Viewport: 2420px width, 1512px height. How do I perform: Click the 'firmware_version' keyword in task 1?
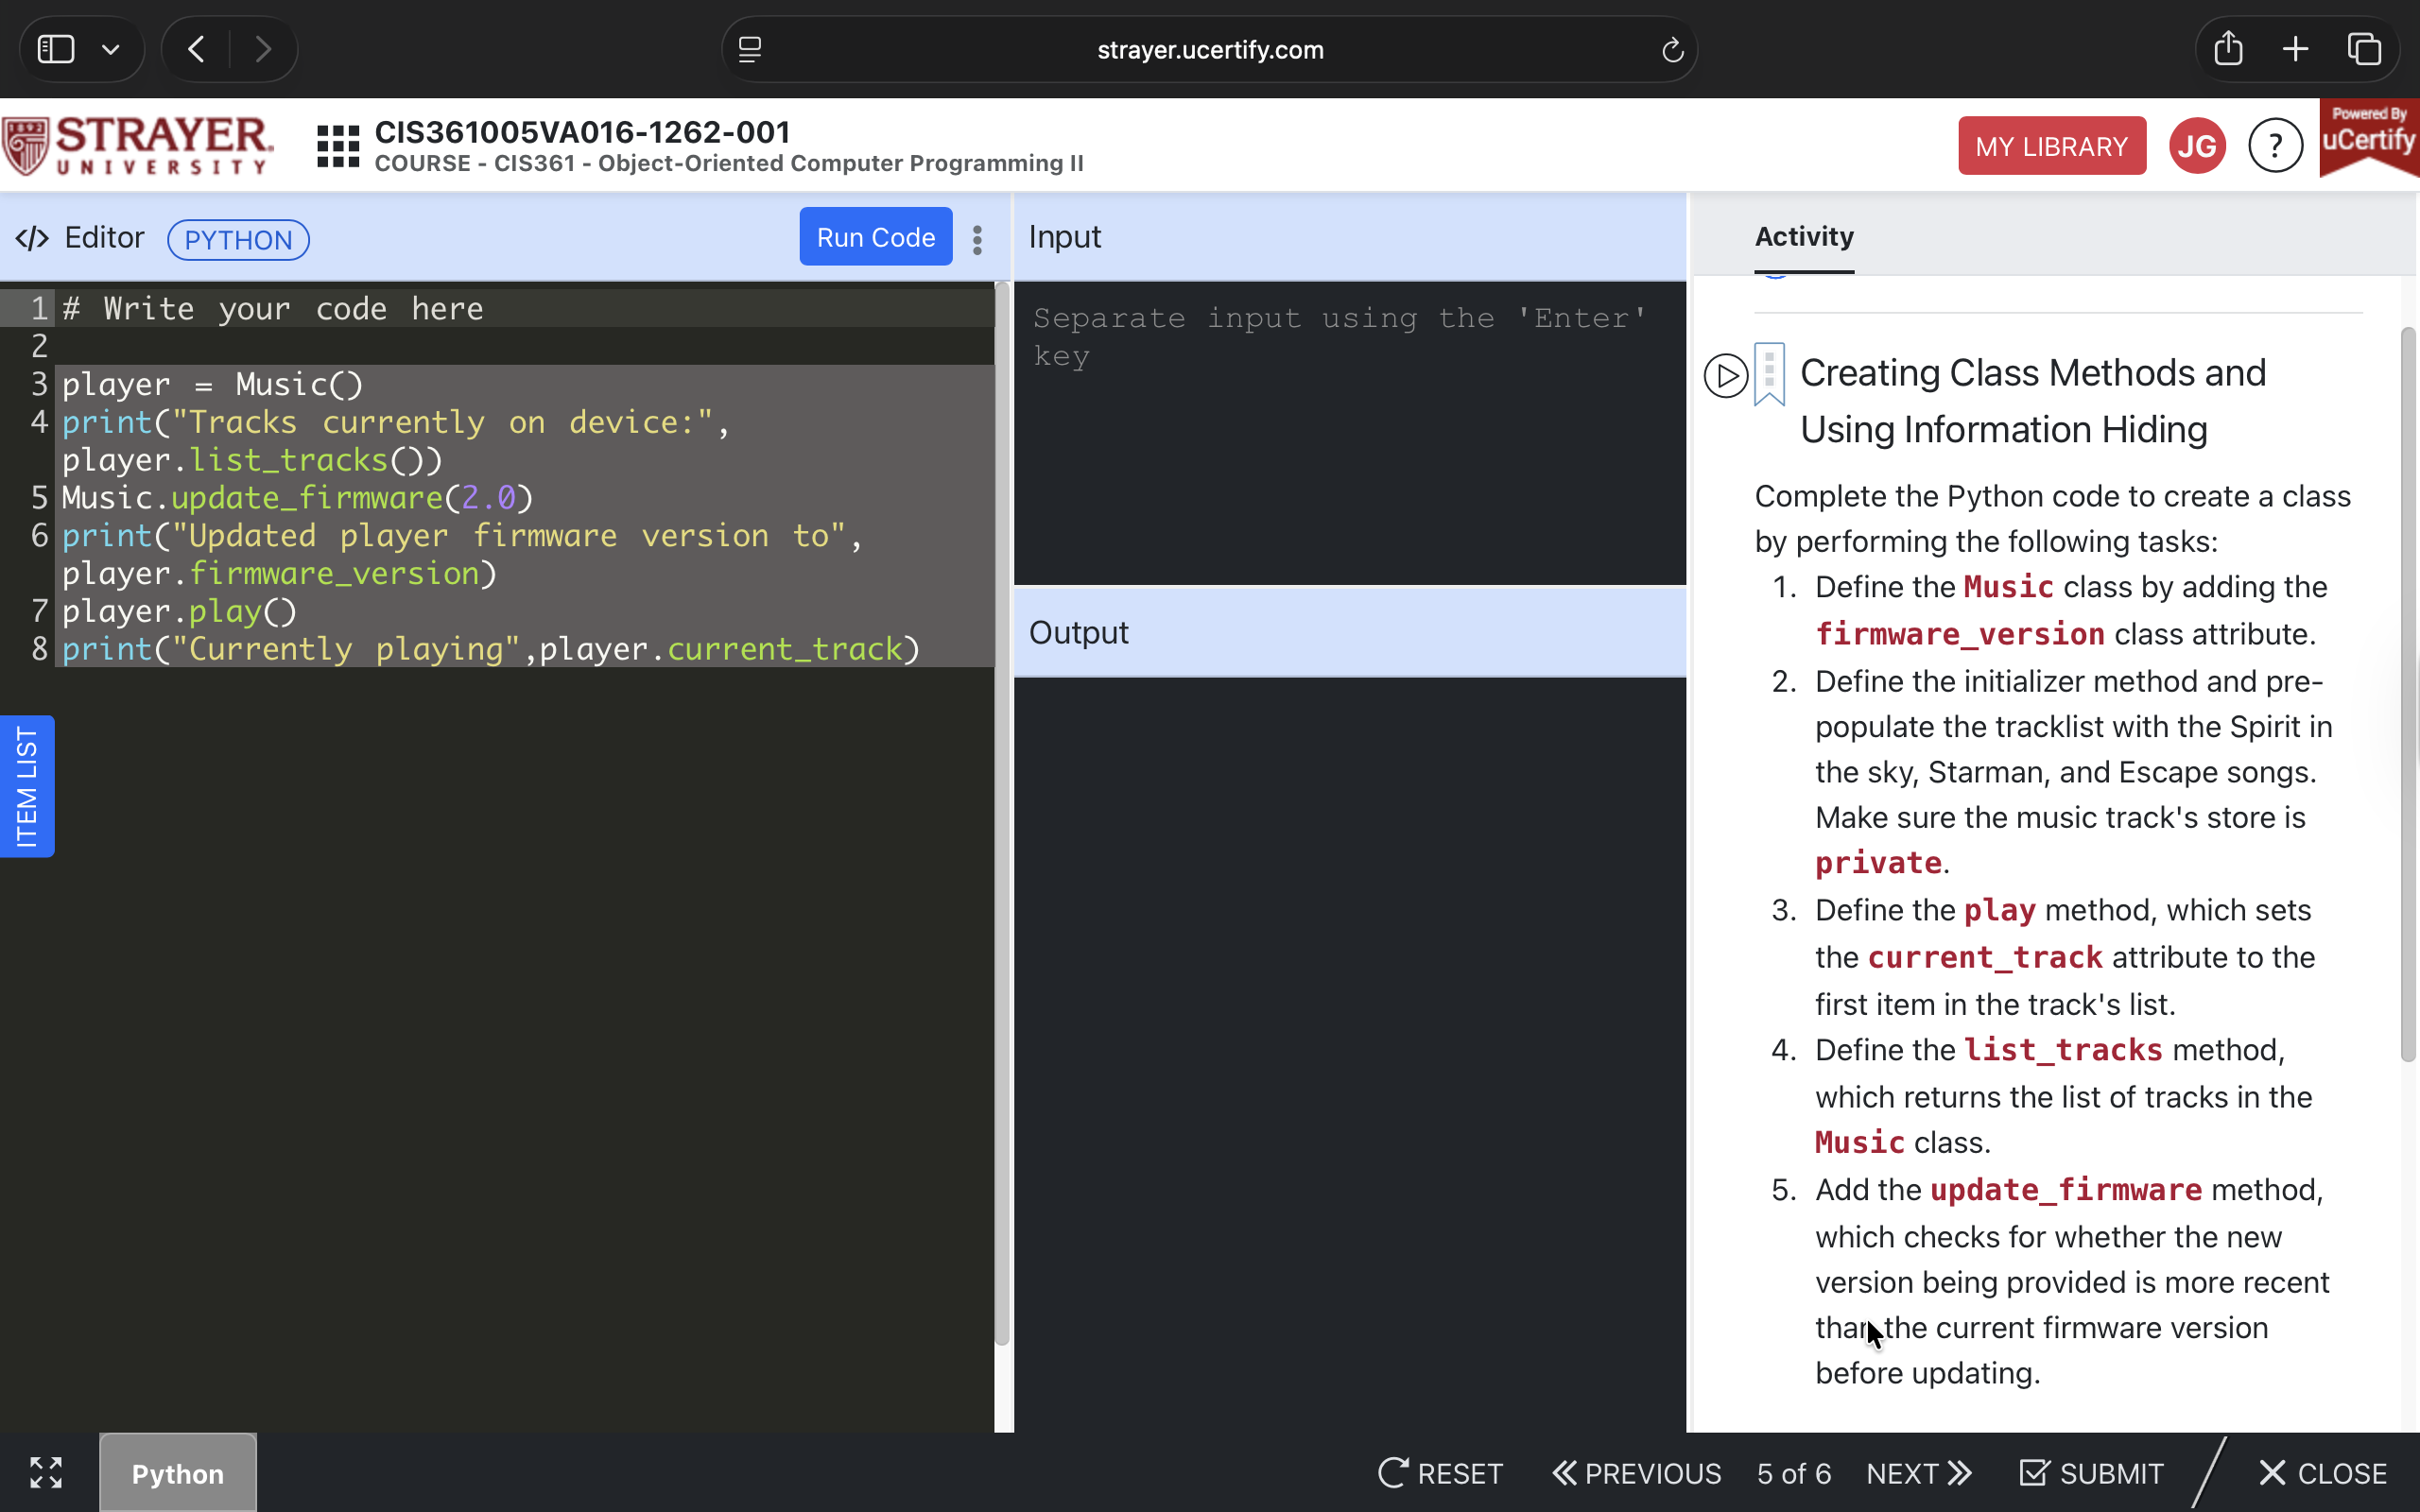1959,634
